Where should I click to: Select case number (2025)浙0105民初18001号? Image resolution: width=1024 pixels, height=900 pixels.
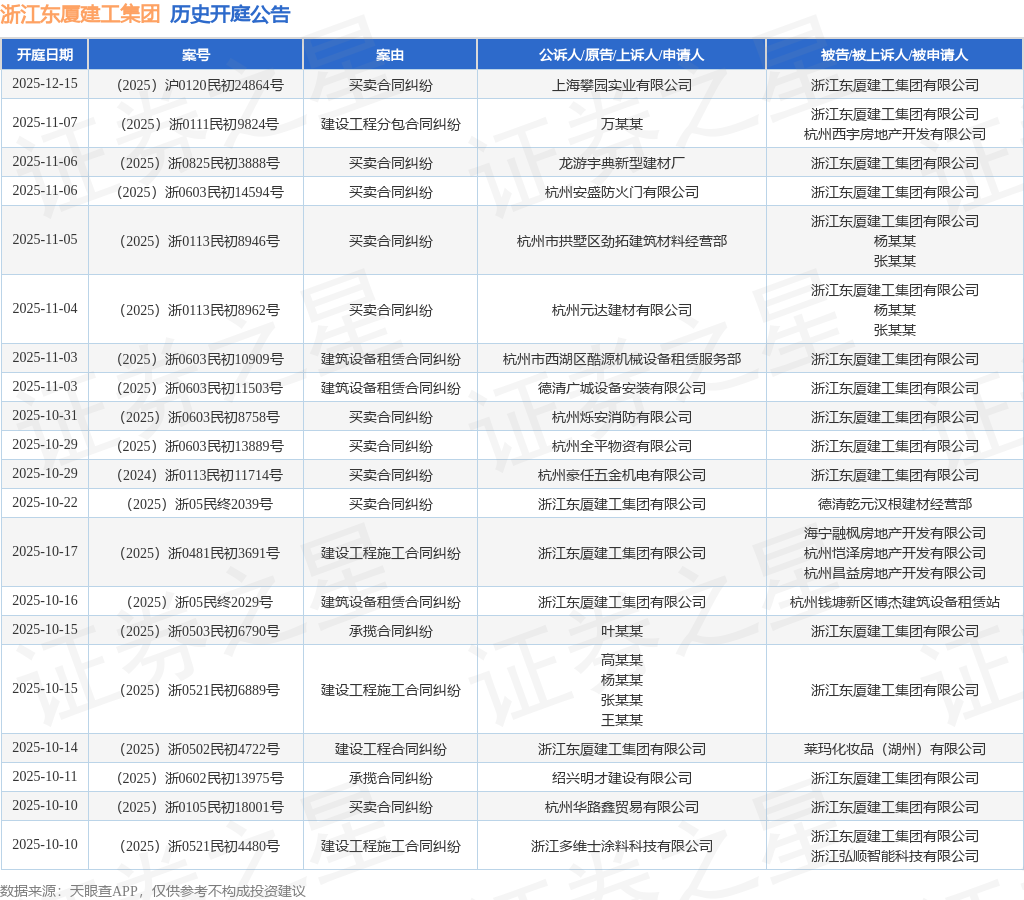click(200, 807)
